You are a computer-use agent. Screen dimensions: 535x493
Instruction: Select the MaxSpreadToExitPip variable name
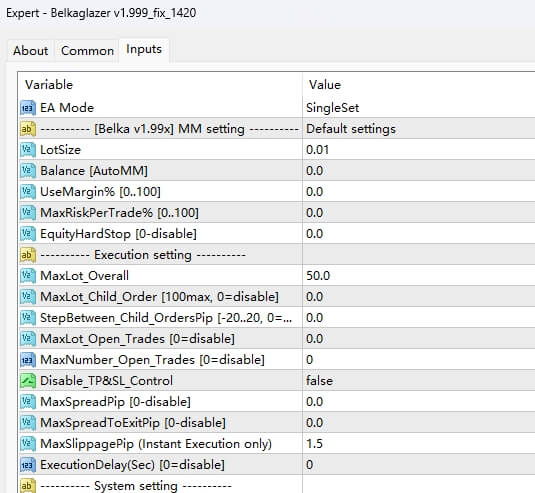pos(133,423)
